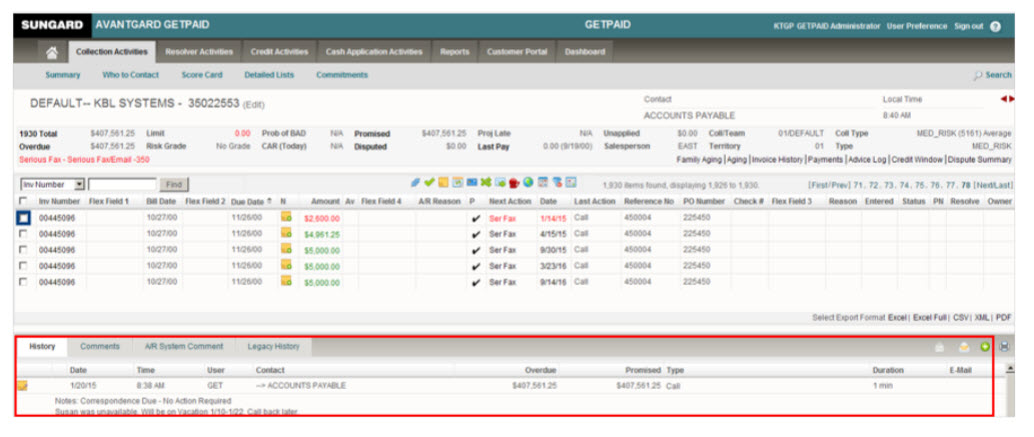Screen dimensions: 1034x437
Task: Click the toolbar icon left of the funnel
Action: pyautogui.click(x=543, y=183)
